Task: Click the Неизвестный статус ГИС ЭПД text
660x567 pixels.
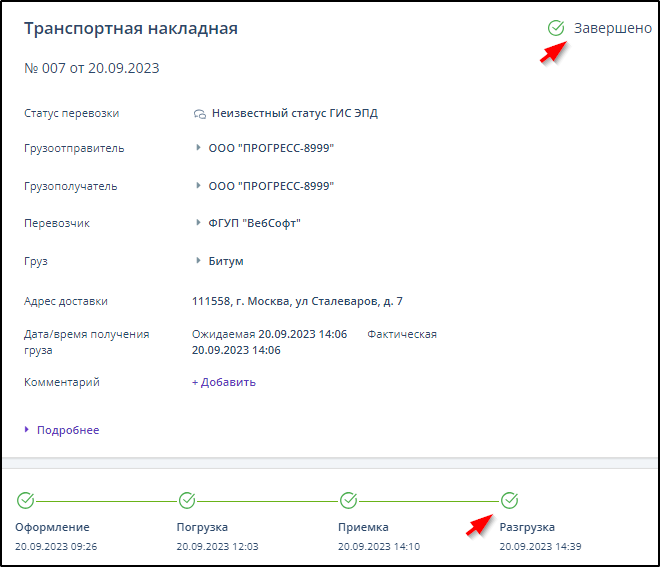Action: pos(295,114)
